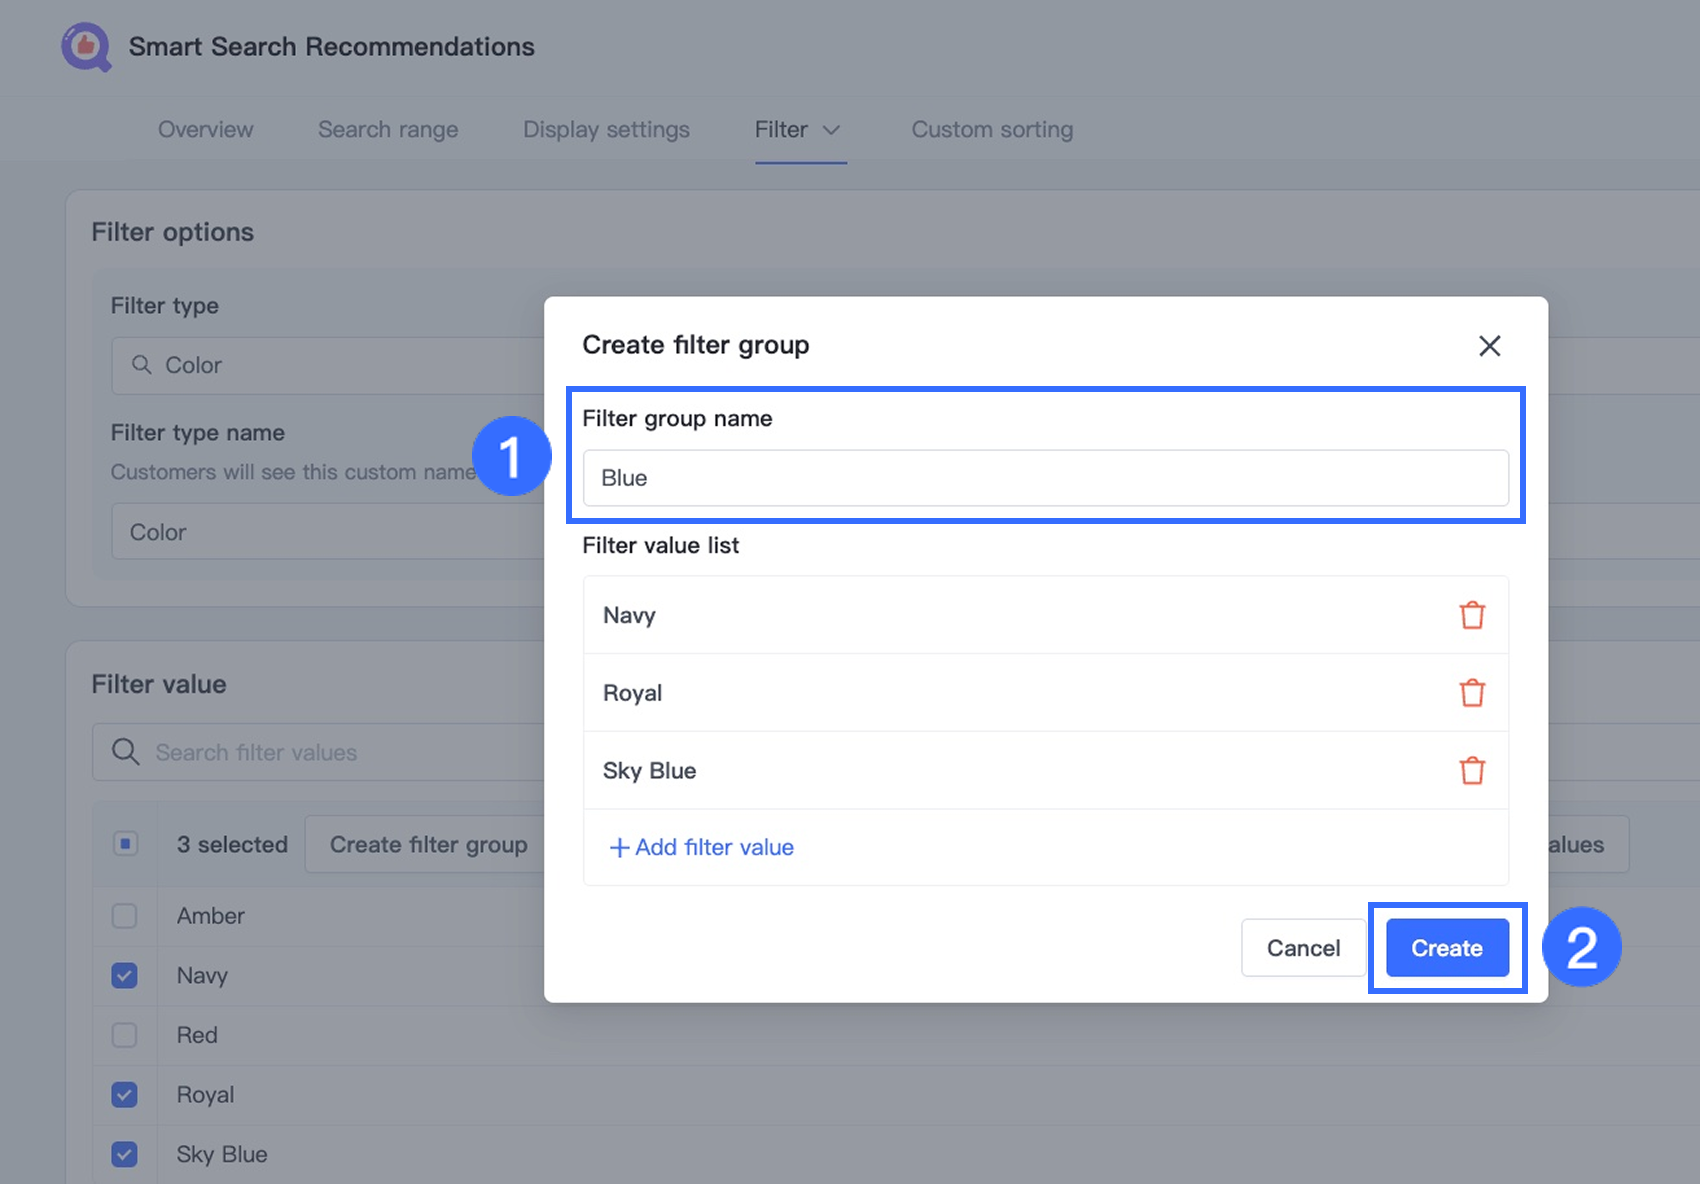Click the plus icon for Add filter value

(619, 848)
